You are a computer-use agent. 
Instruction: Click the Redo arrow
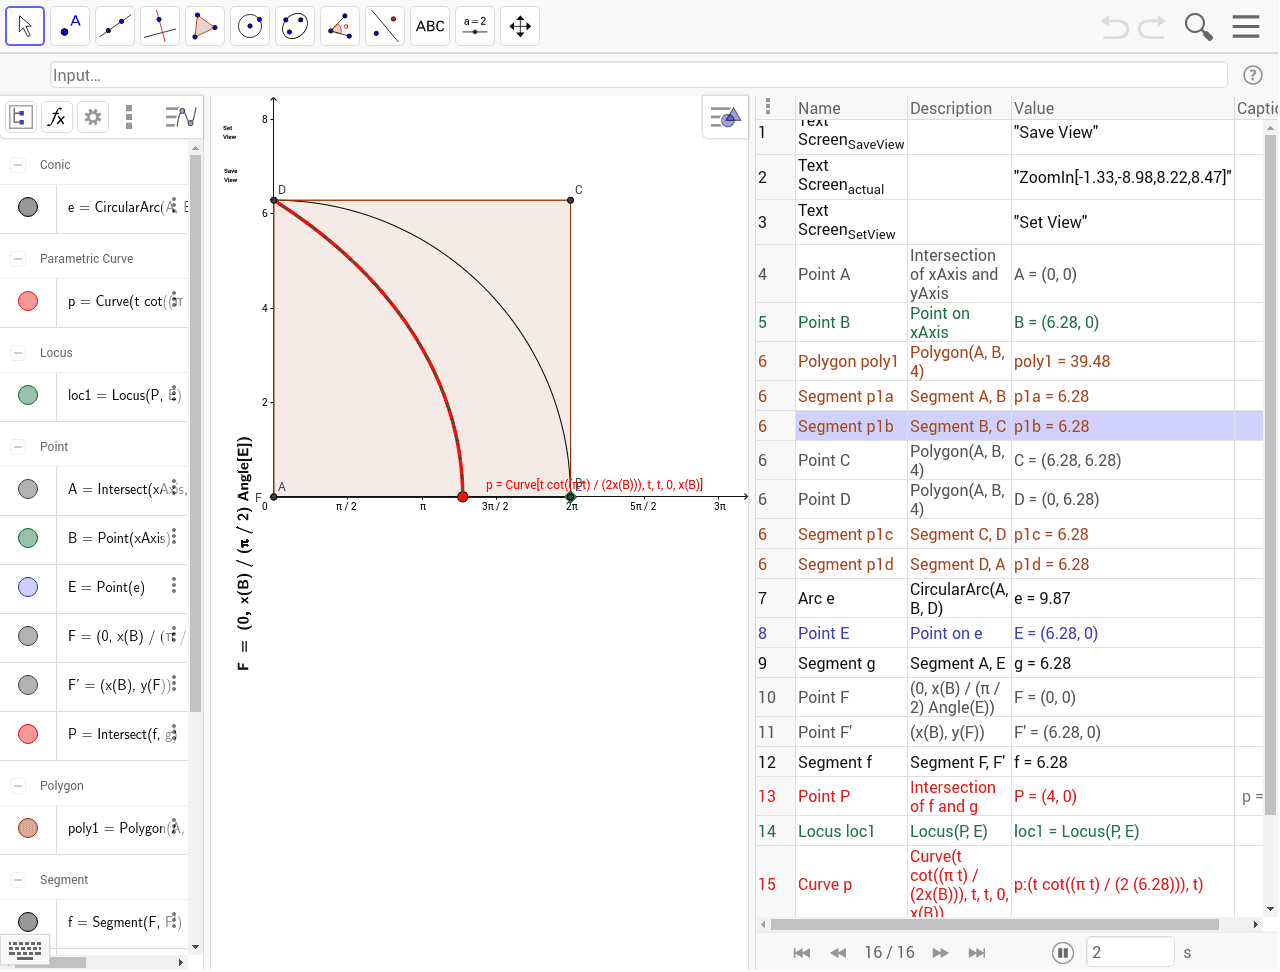point(1152,27)
